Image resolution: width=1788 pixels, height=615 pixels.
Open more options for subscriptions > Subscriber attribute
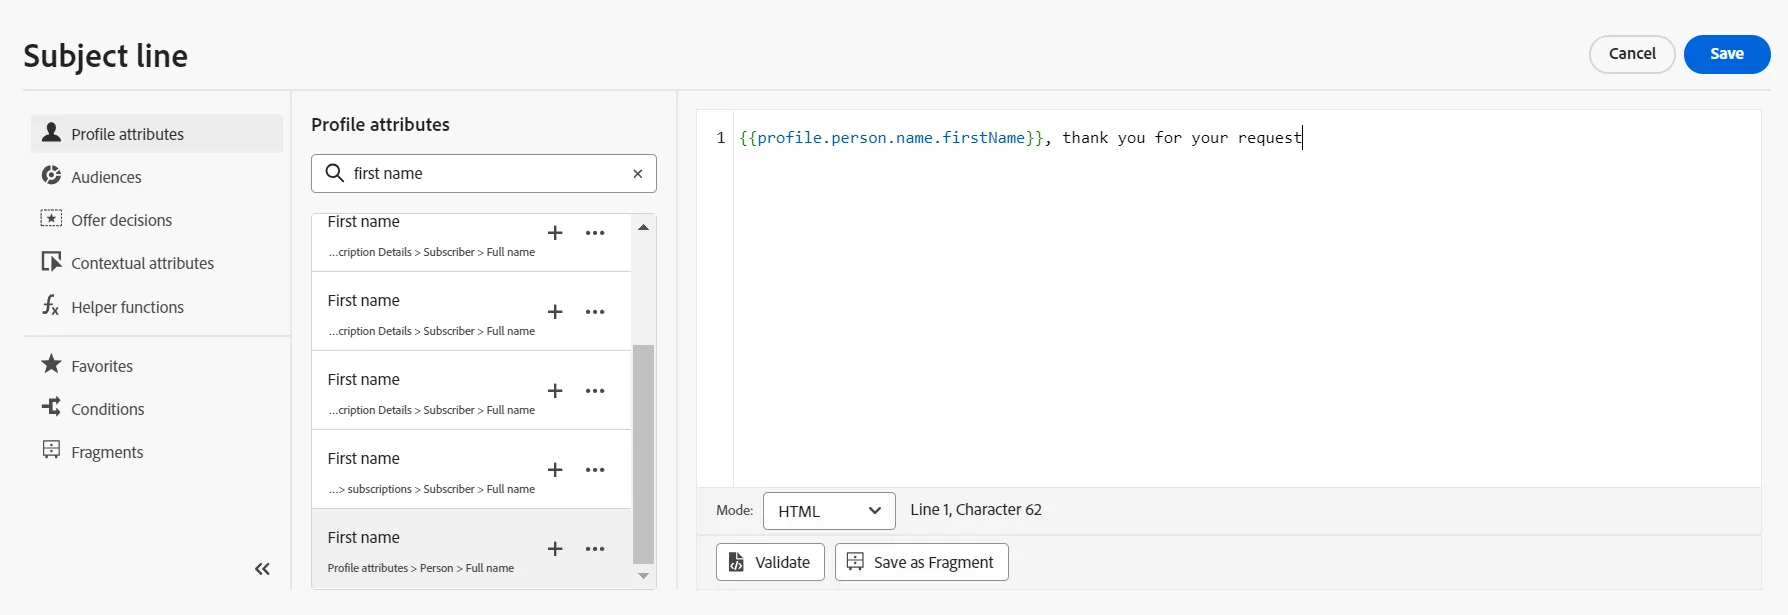[595, 470]
